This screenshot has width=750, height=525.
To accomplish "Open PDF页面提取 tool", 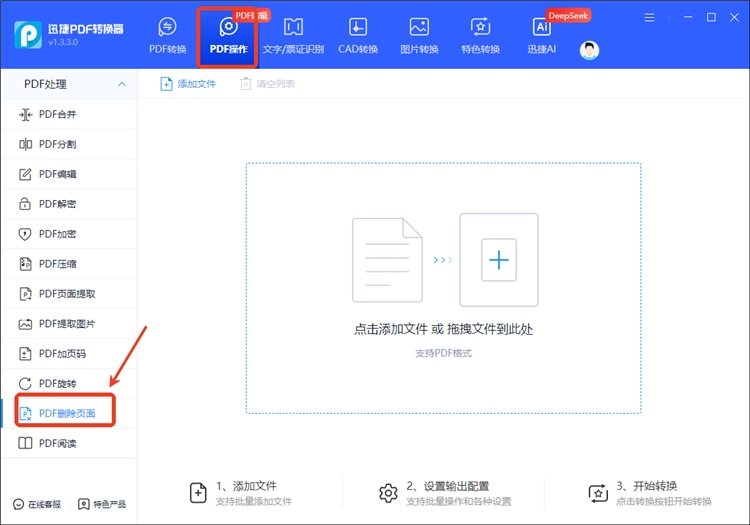I will coord(69,294).
